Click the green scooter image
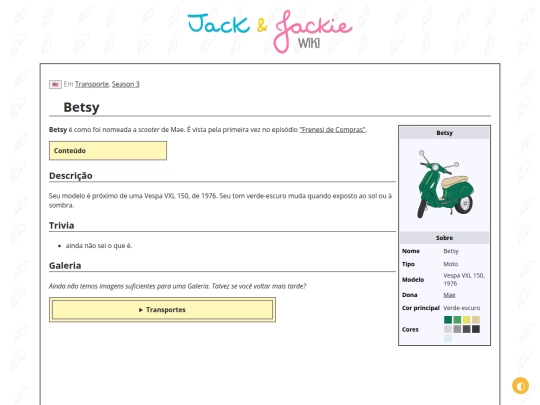 click(445, 184)
